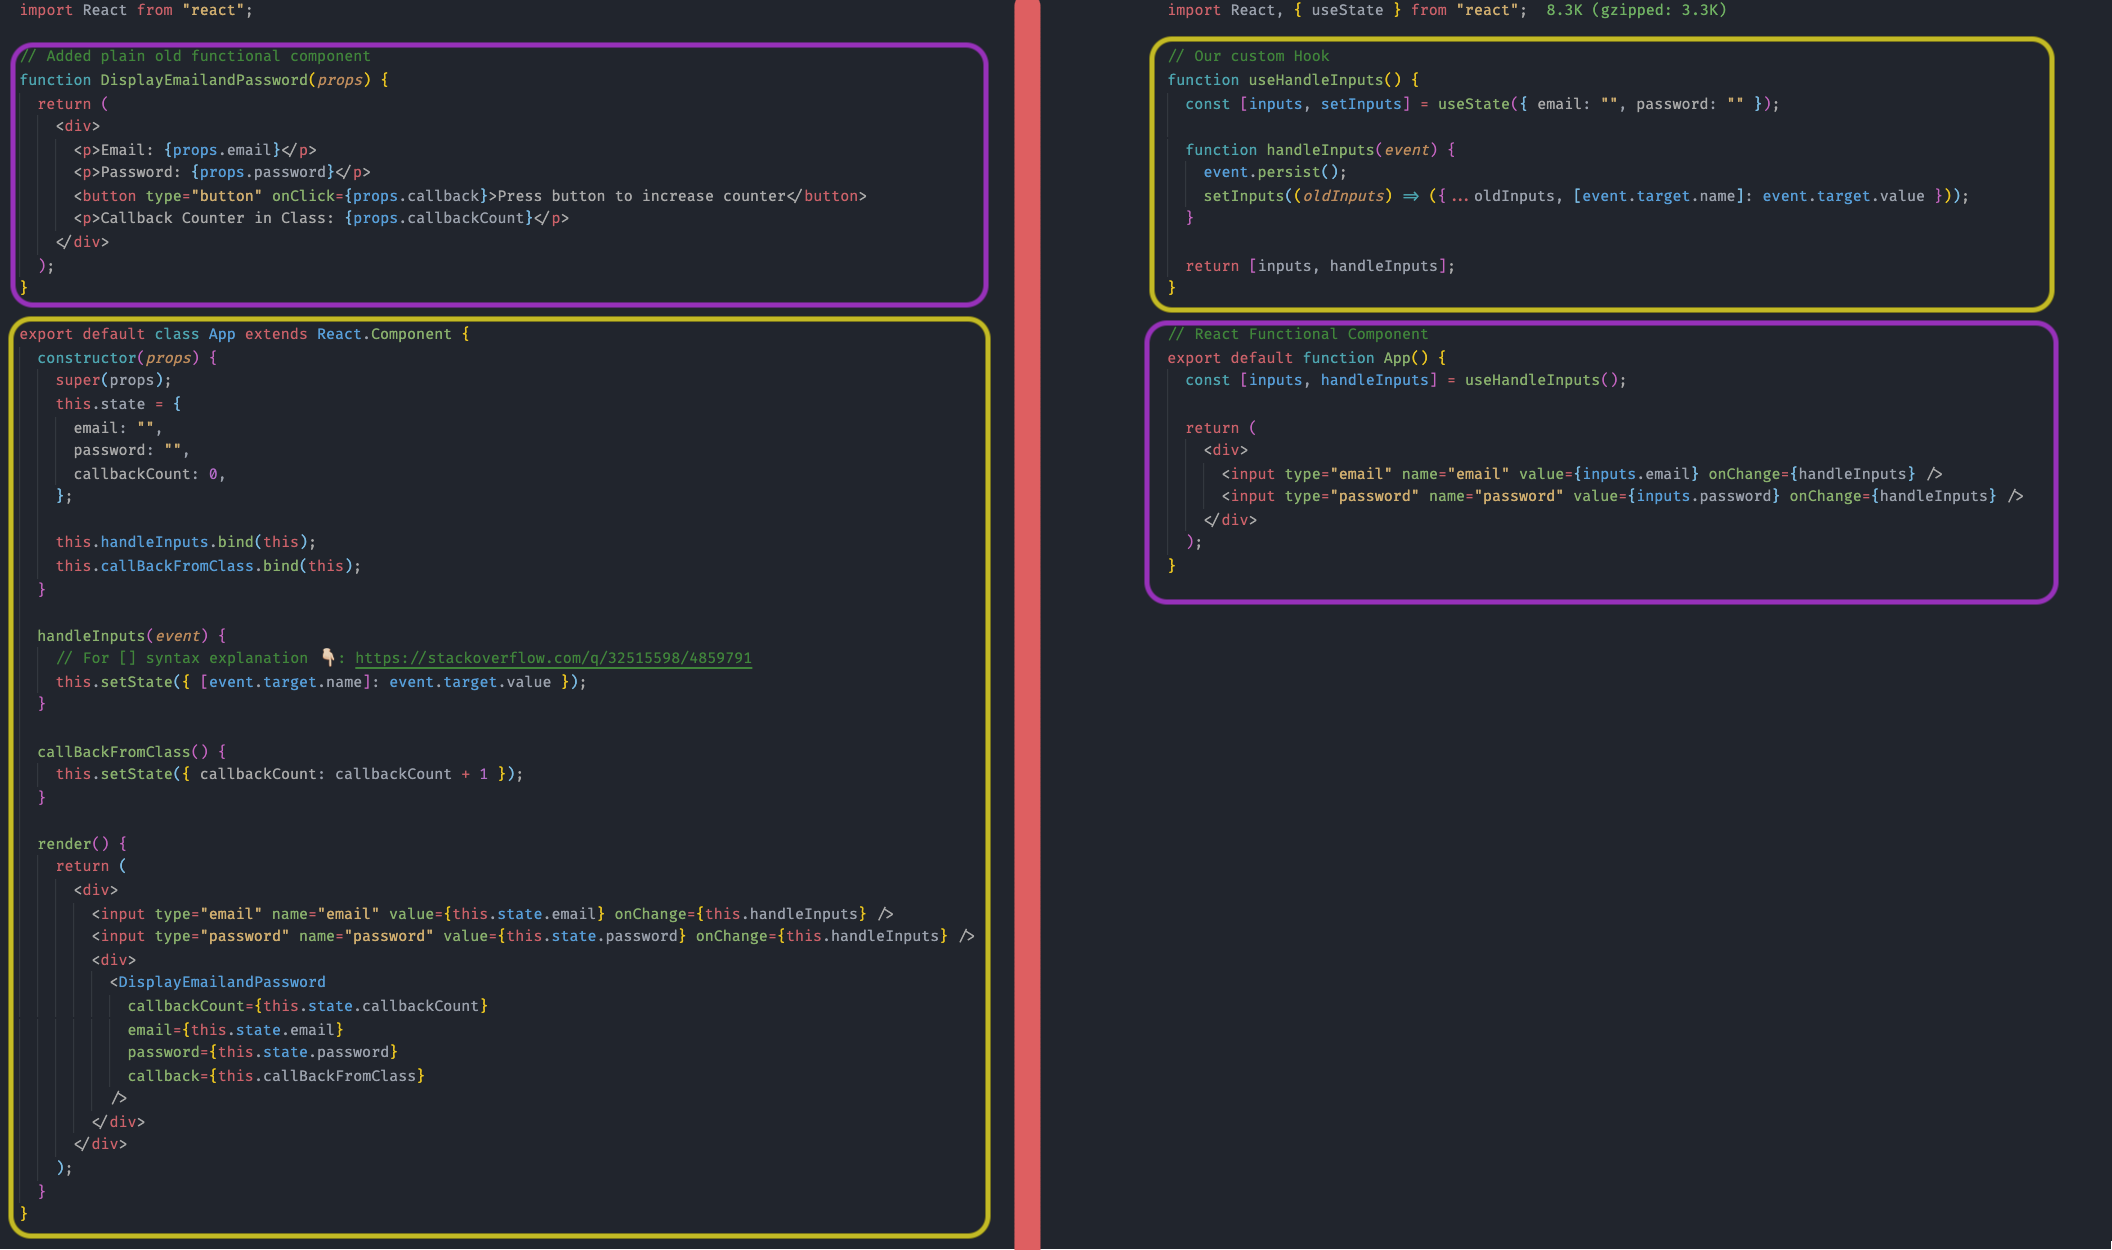The image size is (2112, 1250).
Task: Click the callbackCount: 0 state property
Action: [148, 473]
